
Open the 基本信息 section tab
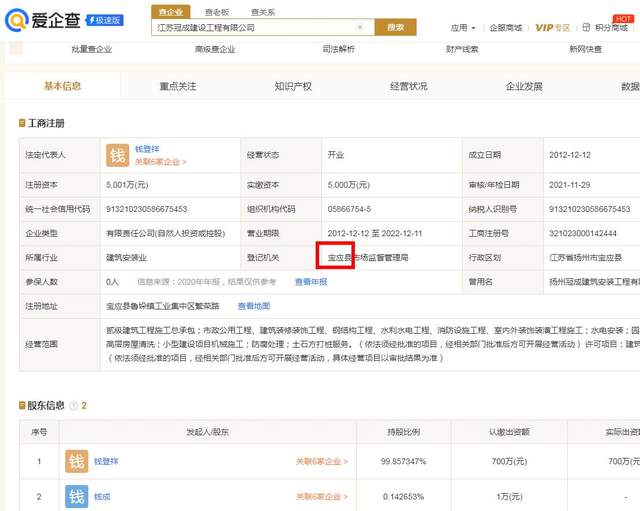pyautogui.click(x=62, y=86)
